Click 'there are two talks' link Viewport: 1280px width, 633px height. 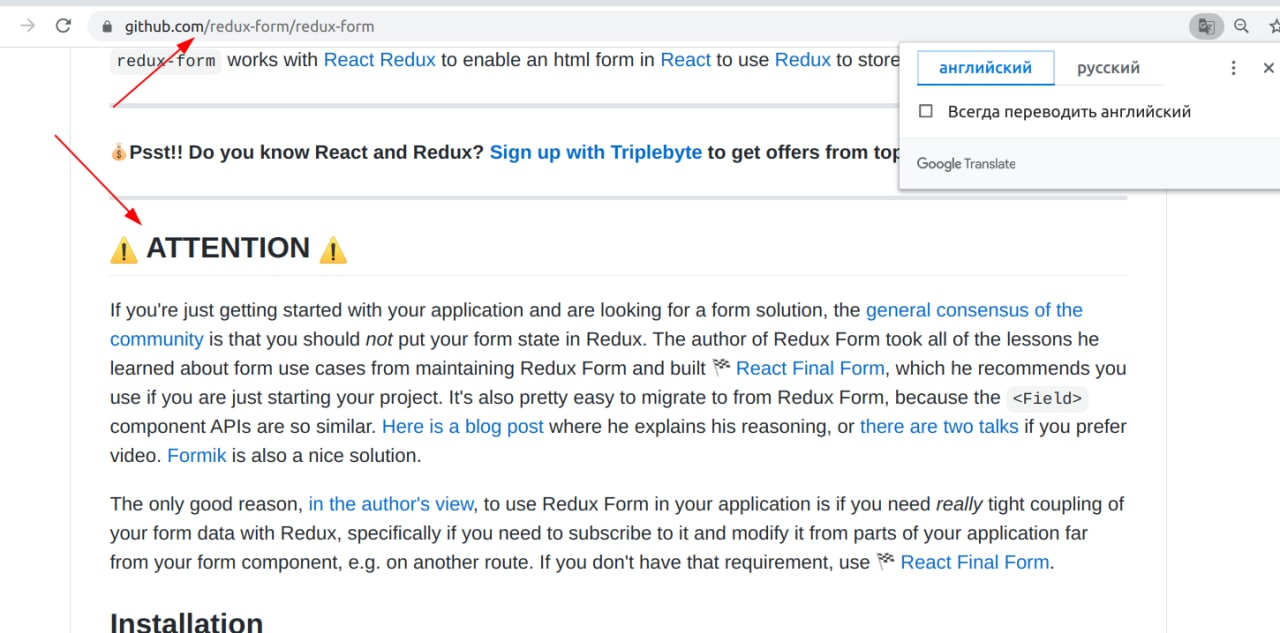938,427
